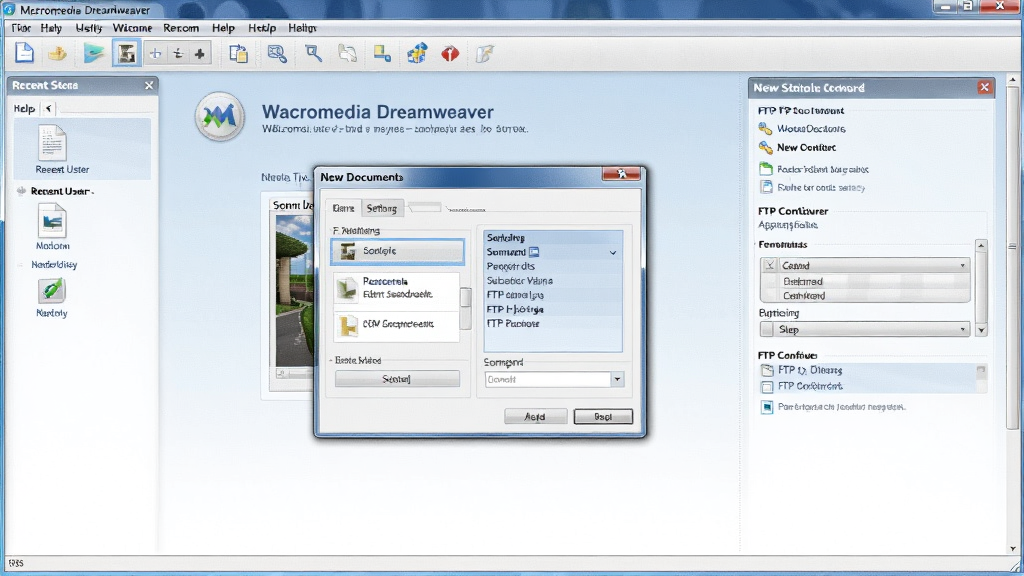
Task: Expand the Recent User tree node
Action: click(21, 191)
